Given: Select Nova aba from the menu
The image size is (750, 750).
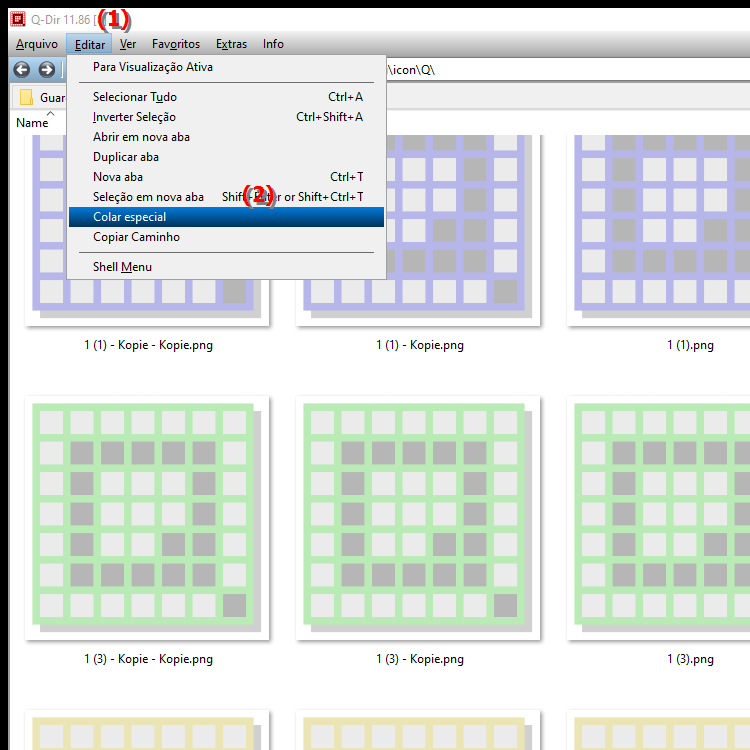Looking at the screenshot, I should [118, 177].
